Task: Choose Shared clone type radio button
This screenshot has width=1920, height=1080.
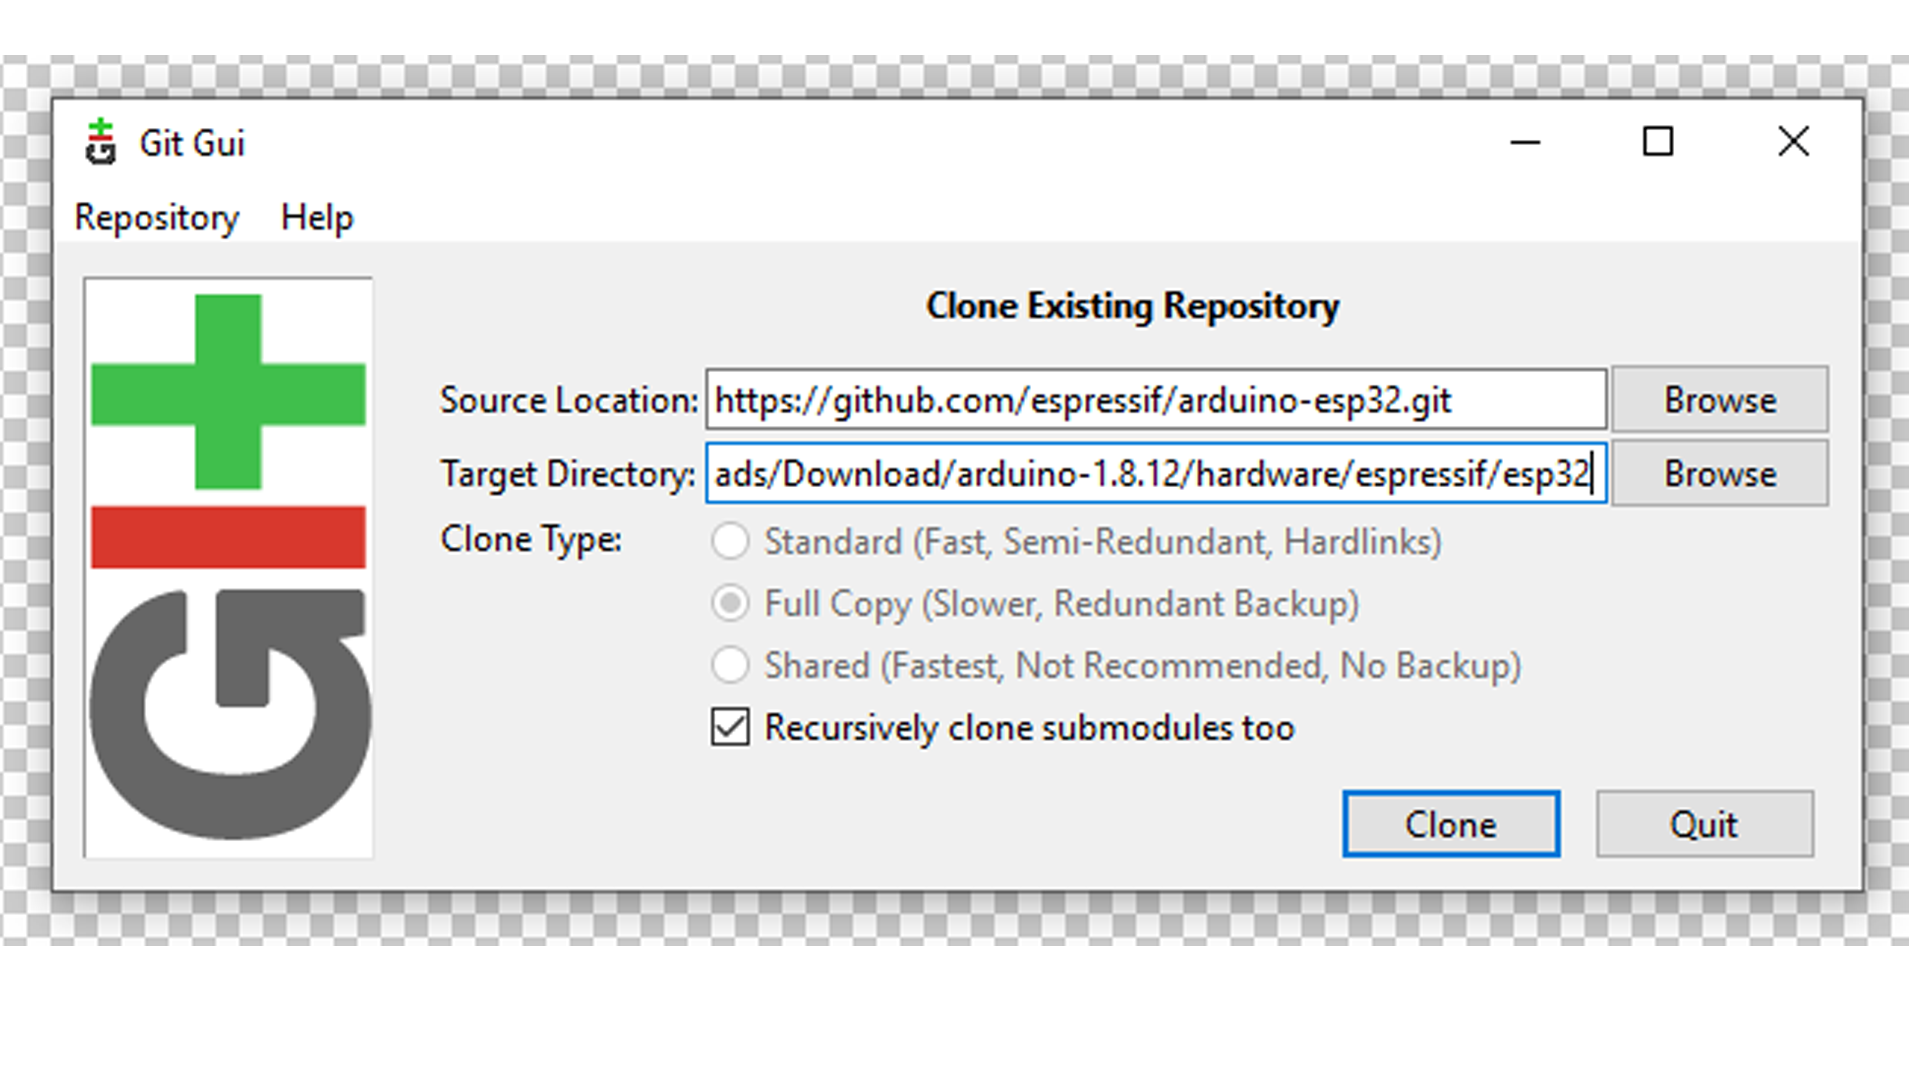Action: pyautogui.click(x=730, y=665)
